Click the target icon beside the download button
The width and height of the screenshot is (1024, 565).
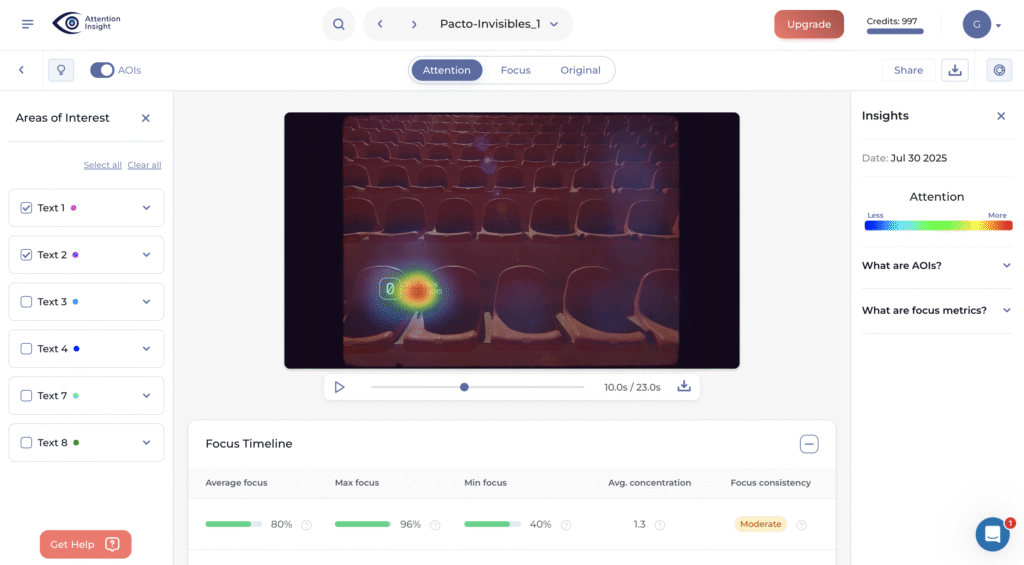998,70
